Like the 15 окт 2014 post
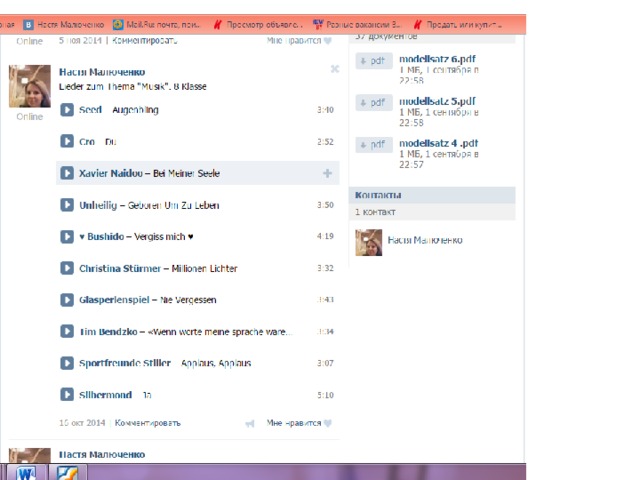This screenshot has width=640, height=480. click(299, 423)
